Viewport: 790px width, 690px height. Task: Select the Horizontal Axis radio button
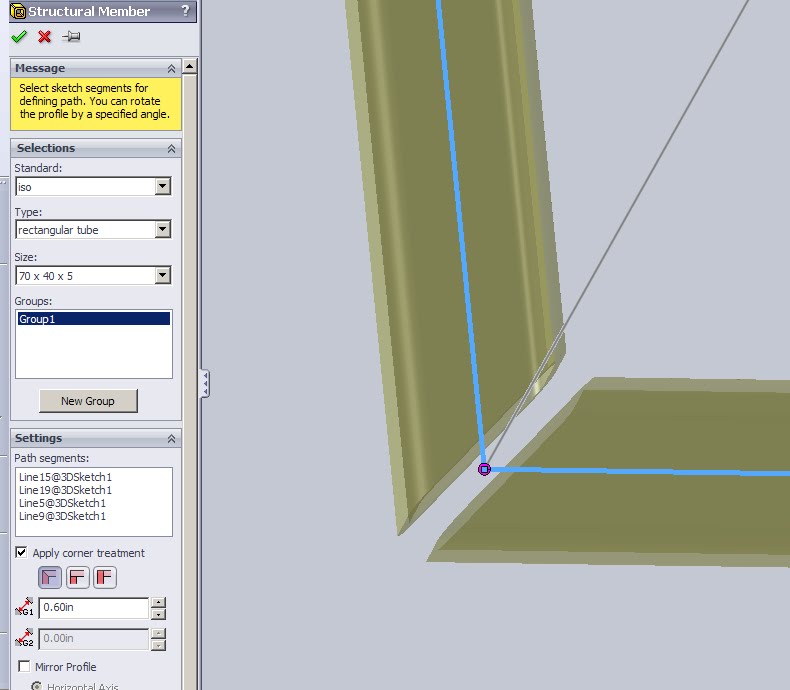pos(36,686)
